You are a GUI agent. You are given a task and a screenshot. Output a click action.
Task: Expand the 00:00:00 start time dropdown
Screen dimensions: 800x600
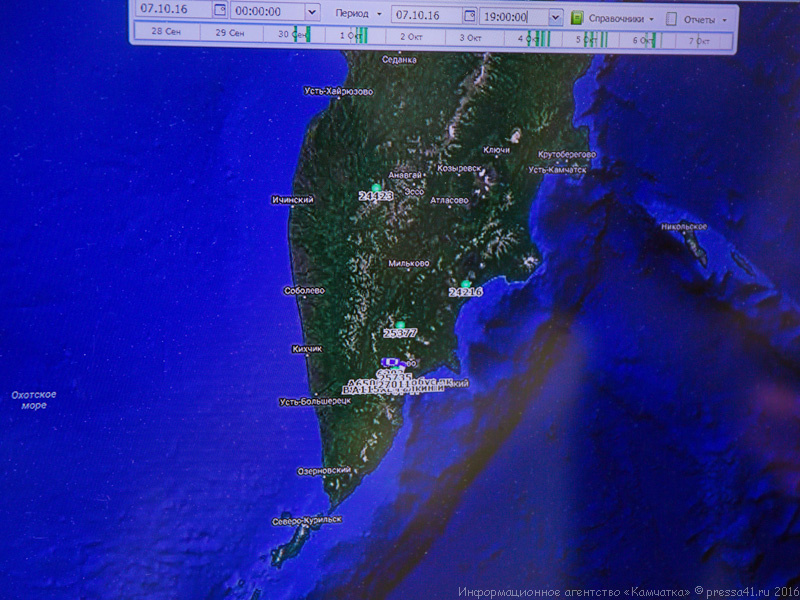click(312, 13)
